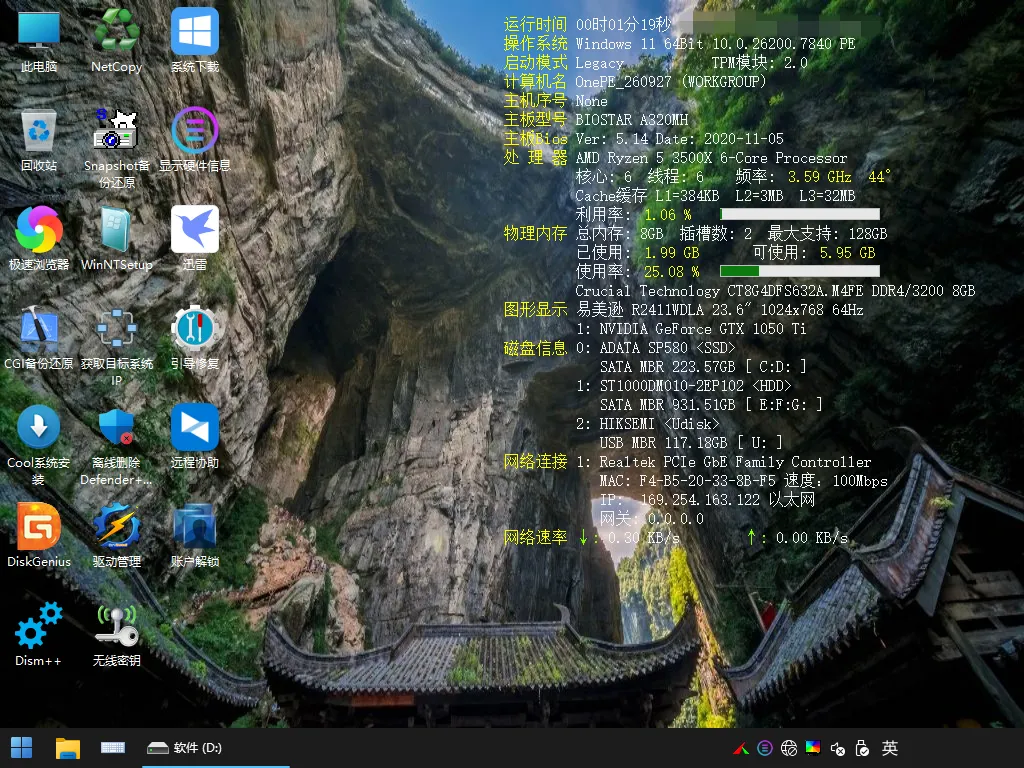Click the 运行时间 uptime value
This screenshot has height=768, width=1024.
(623, 25)
